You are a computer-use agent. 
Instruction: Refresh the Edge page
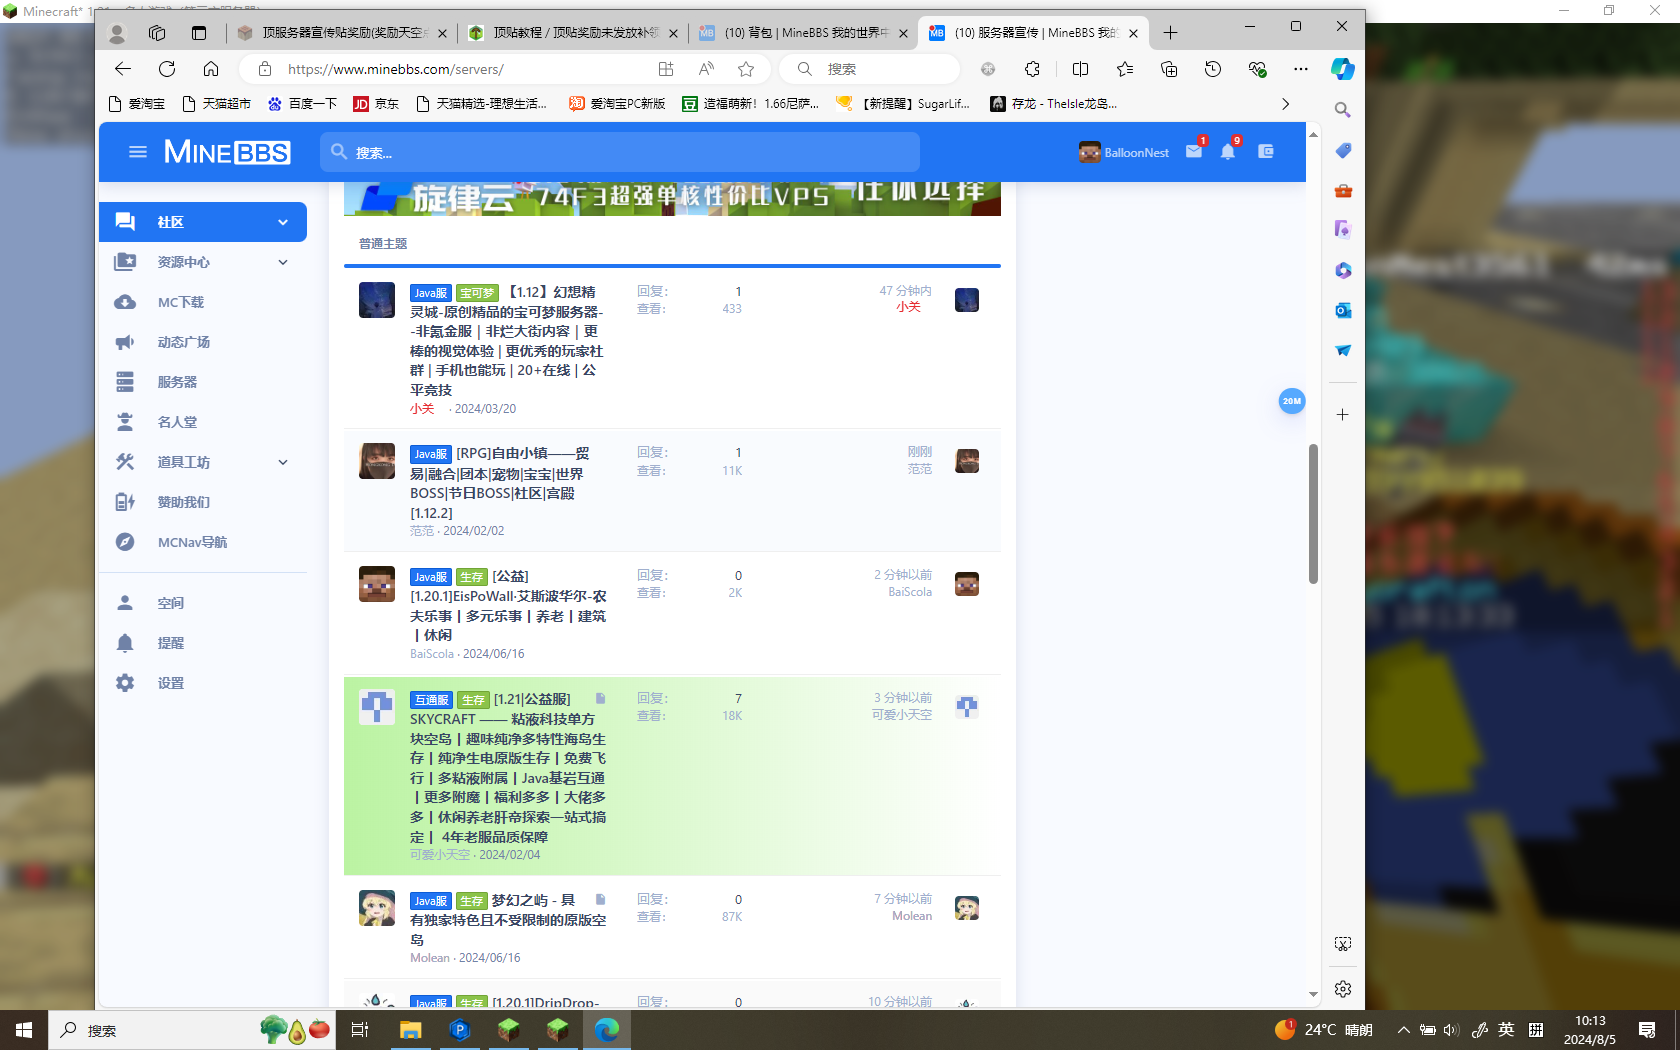pos(167,69)
